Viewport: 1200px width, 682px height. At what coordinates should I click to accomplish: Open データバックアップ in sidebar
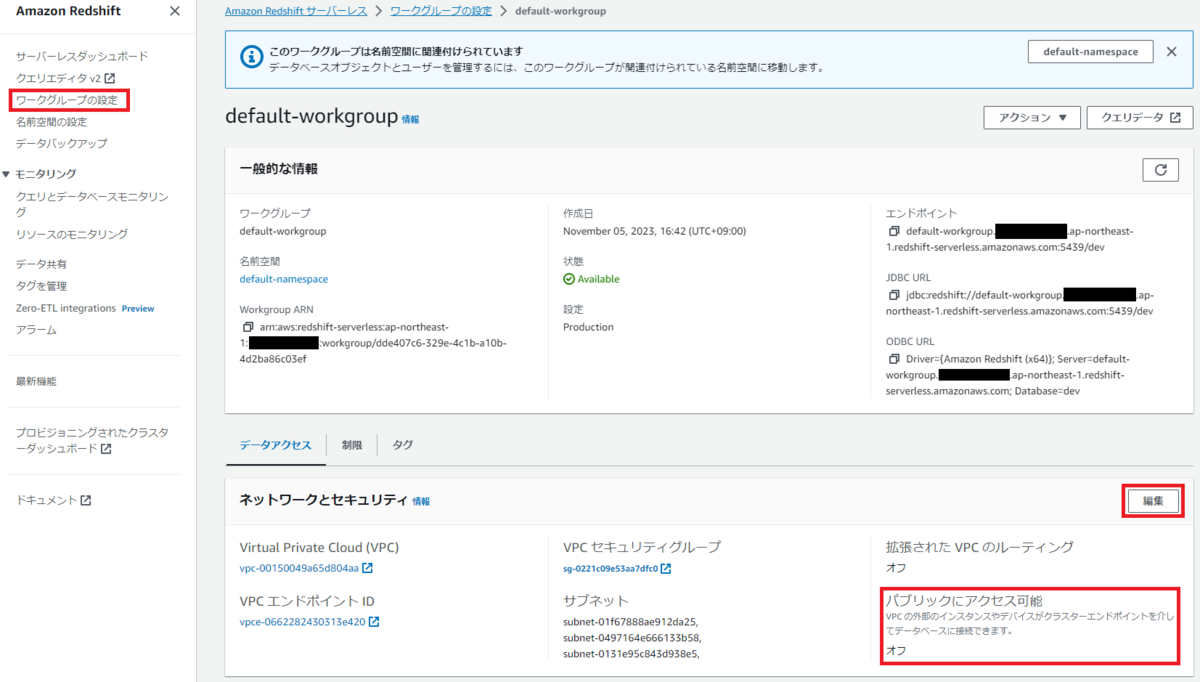[62, 144]
